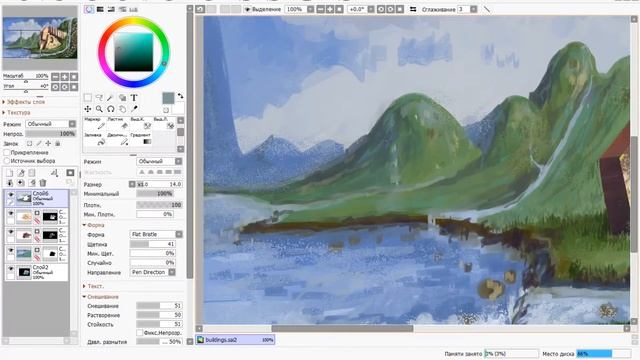Adjust the Смешивание blending slider
Viewport: 640px width, 360px height.
pyautogui.click(x=159, y=306)
